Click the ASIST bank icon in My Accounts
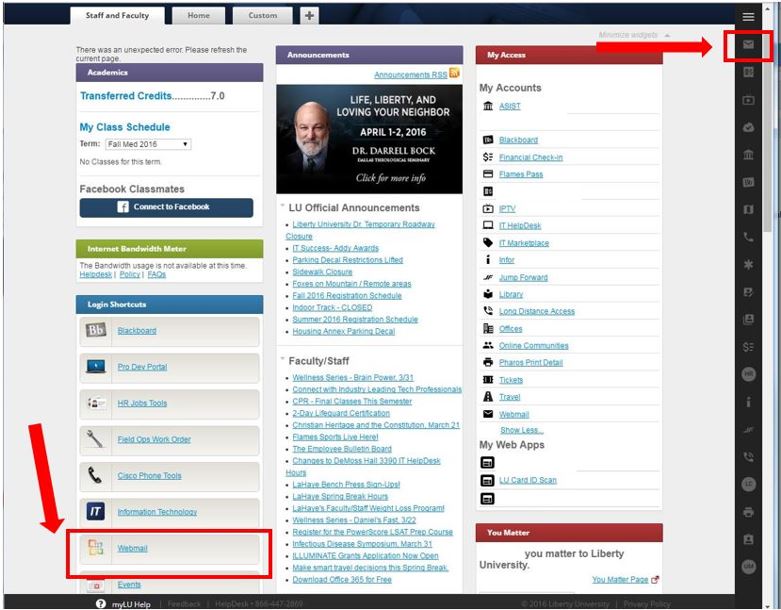The height and width of the screenshot is (610, 781). tap(488, 106)
